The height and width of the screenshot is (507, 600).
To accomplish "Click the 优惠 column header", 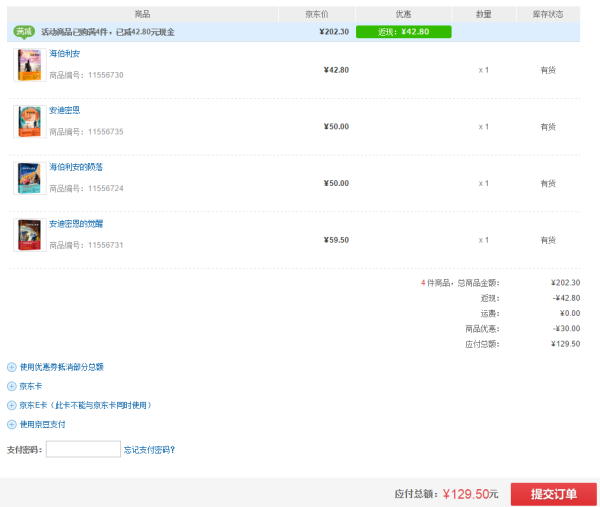I will [403, 14].
